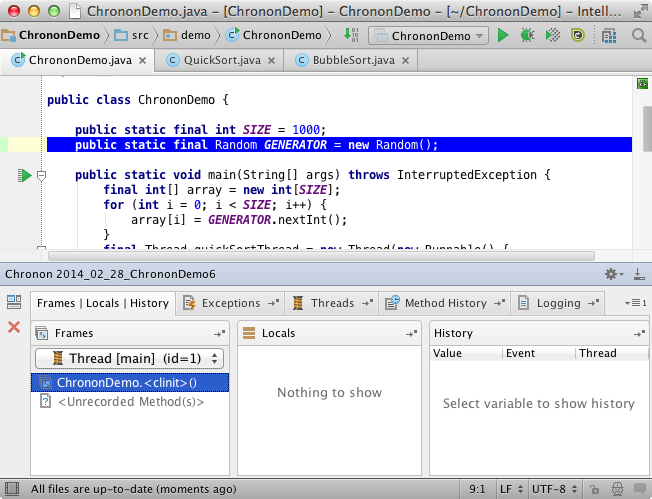Toggle the read-only lock icon

594,489
